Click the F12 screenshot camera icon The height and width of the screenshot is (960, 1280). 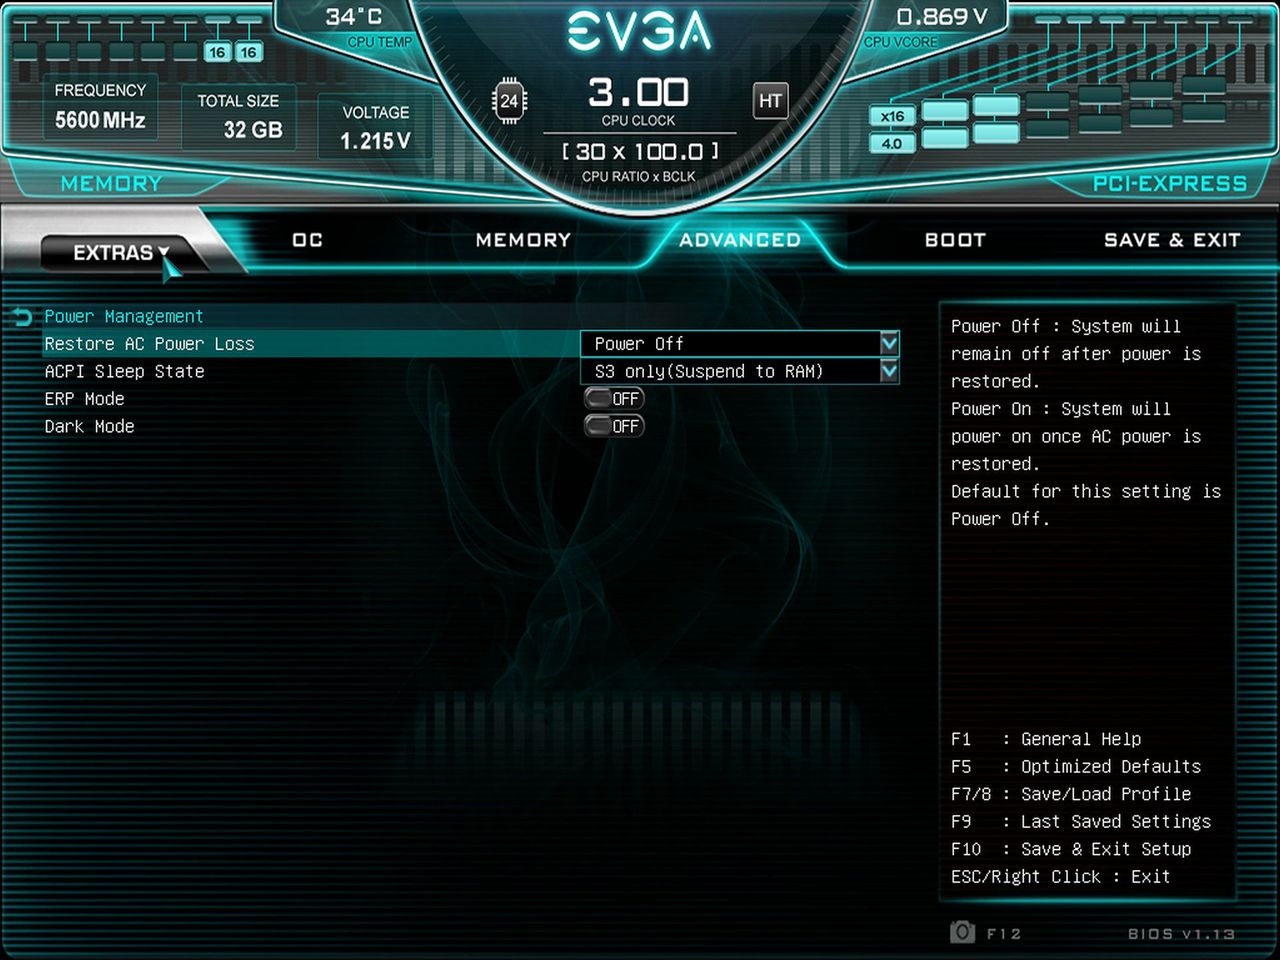[962, 932]
